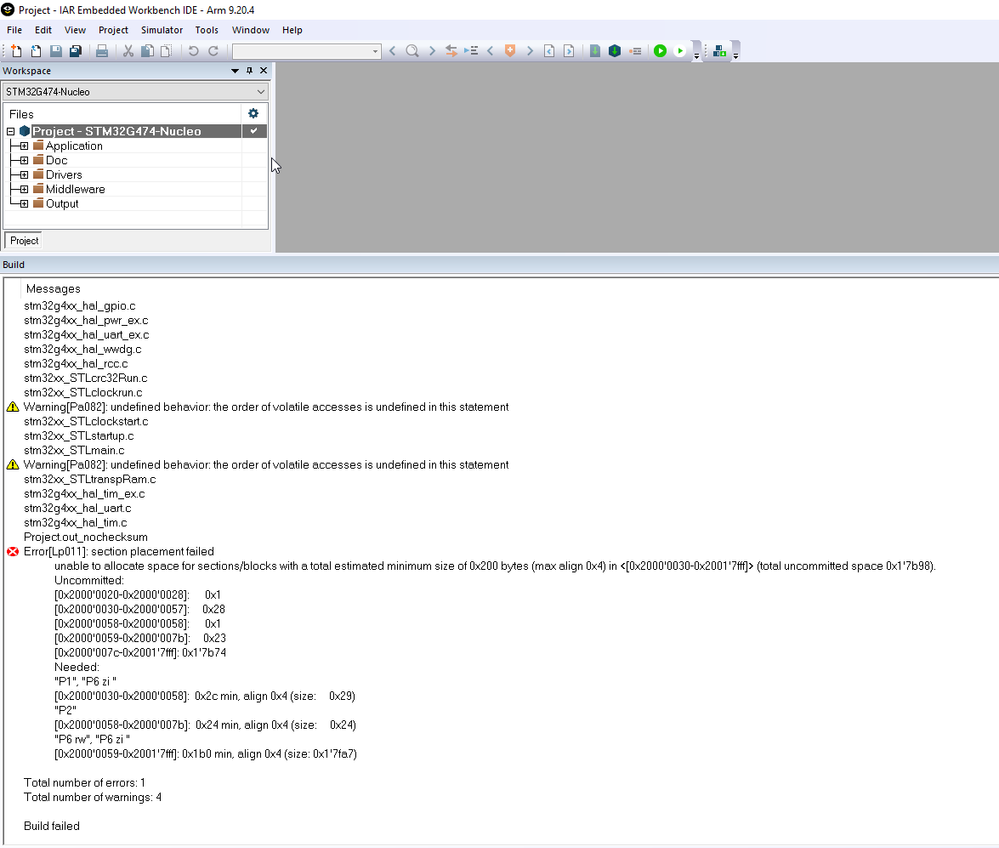This screenshot has height=848, width=999.
Task: Open the workspace options gear icon
Action: [x=254, y=113]
